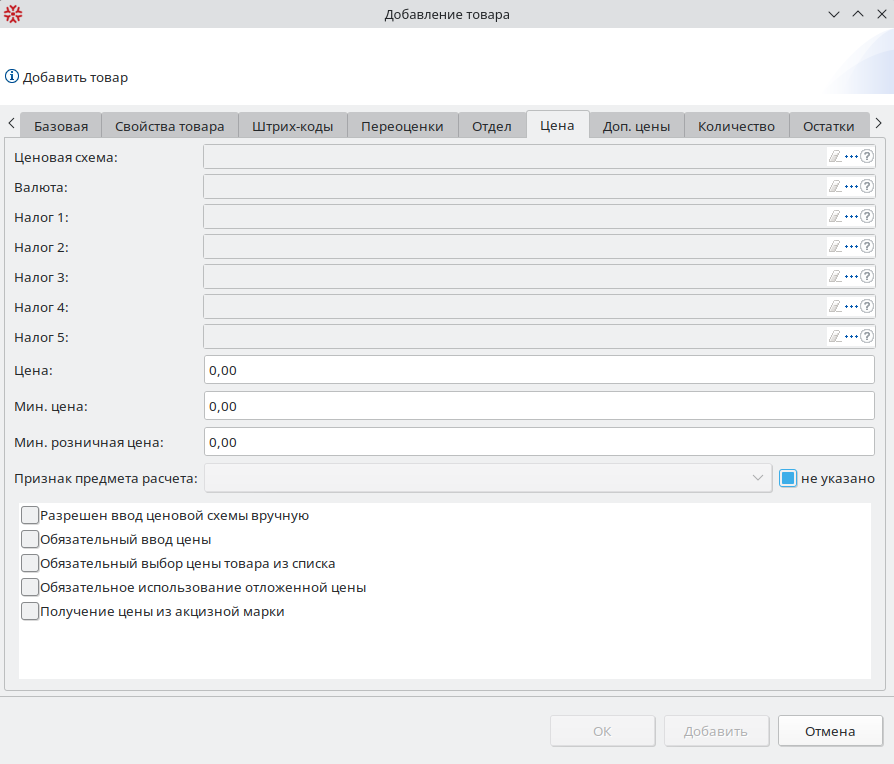The height and width of the screenshot is (764, 894).
Task: Click into the Мин. цена input field
Action: [x=539, y=406]
